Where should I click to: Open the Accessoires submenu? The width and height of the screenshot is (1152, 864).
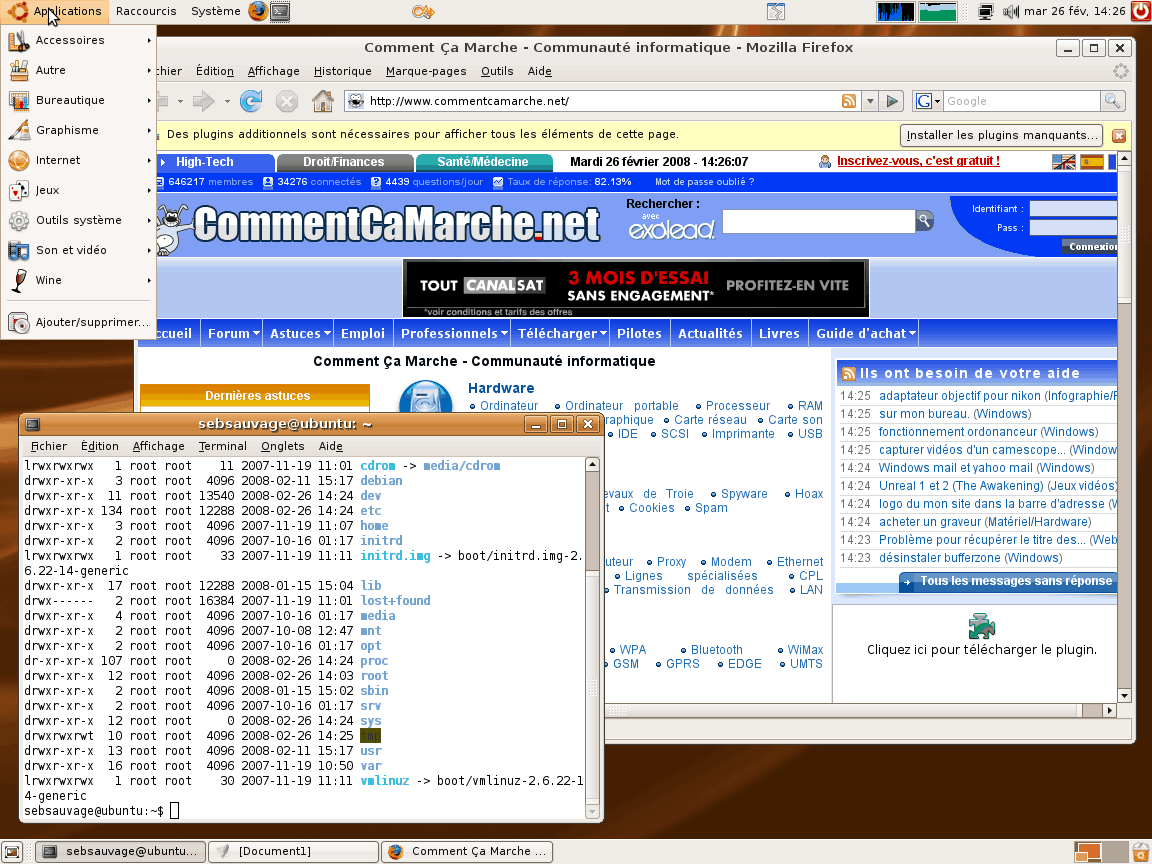point(79,40)
